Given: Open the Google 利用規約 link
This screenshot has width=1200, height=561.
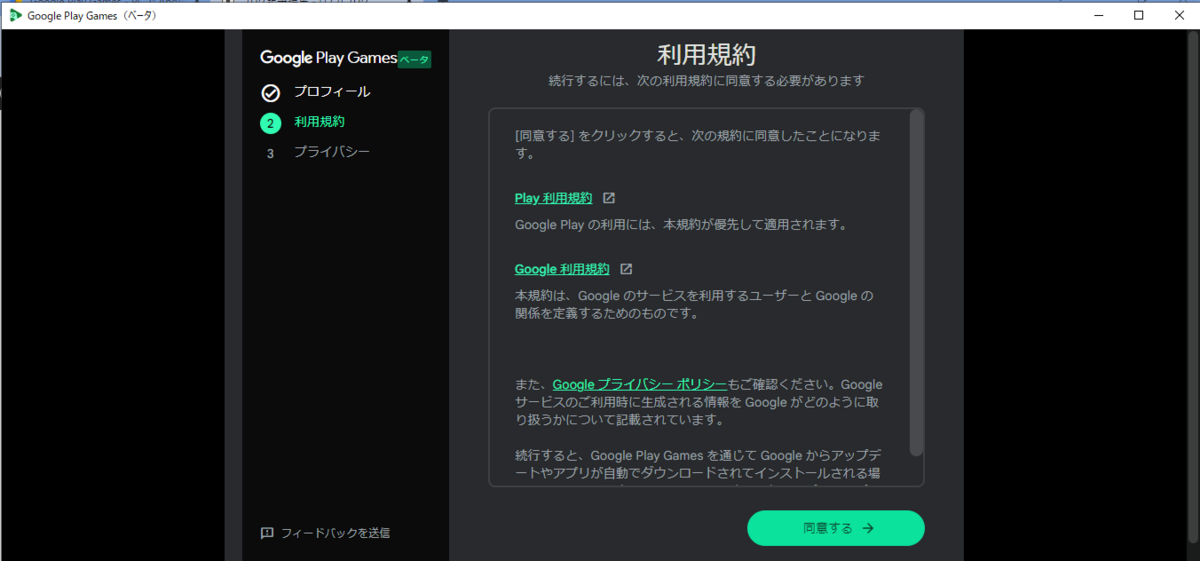Looking at the screenshot, I should coord(562,269).
